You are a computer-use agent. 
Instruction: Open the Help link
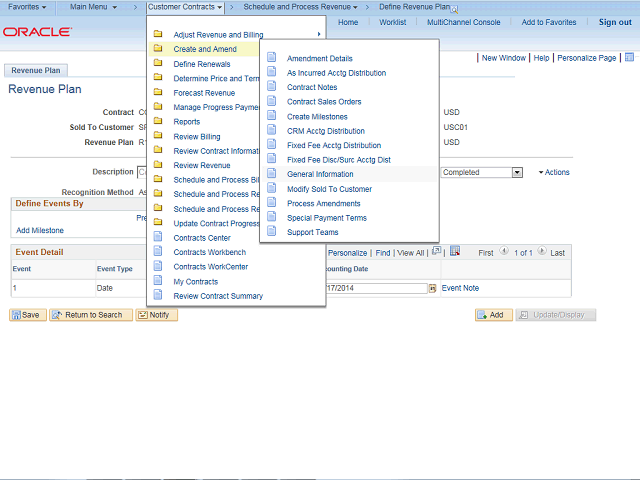click(541, 58)
